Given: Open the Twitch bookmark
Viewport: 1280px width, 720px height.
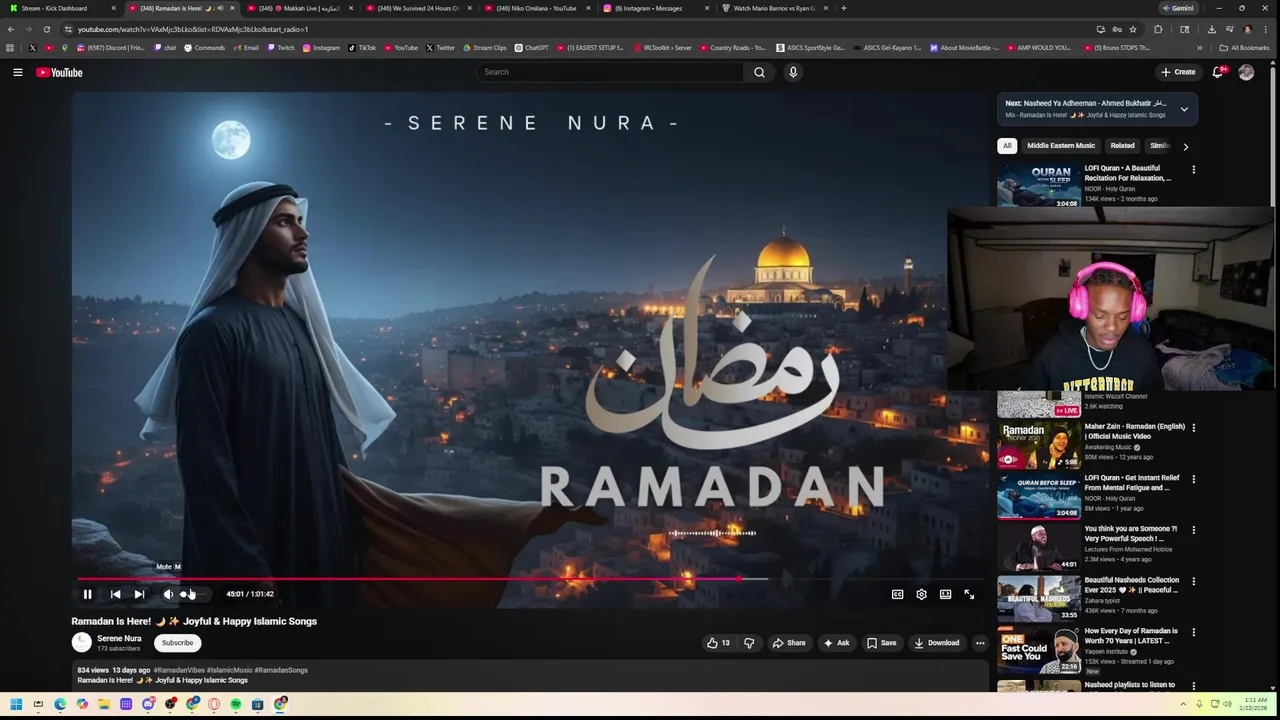Looking at the screenshot, I should coord(281,47).
